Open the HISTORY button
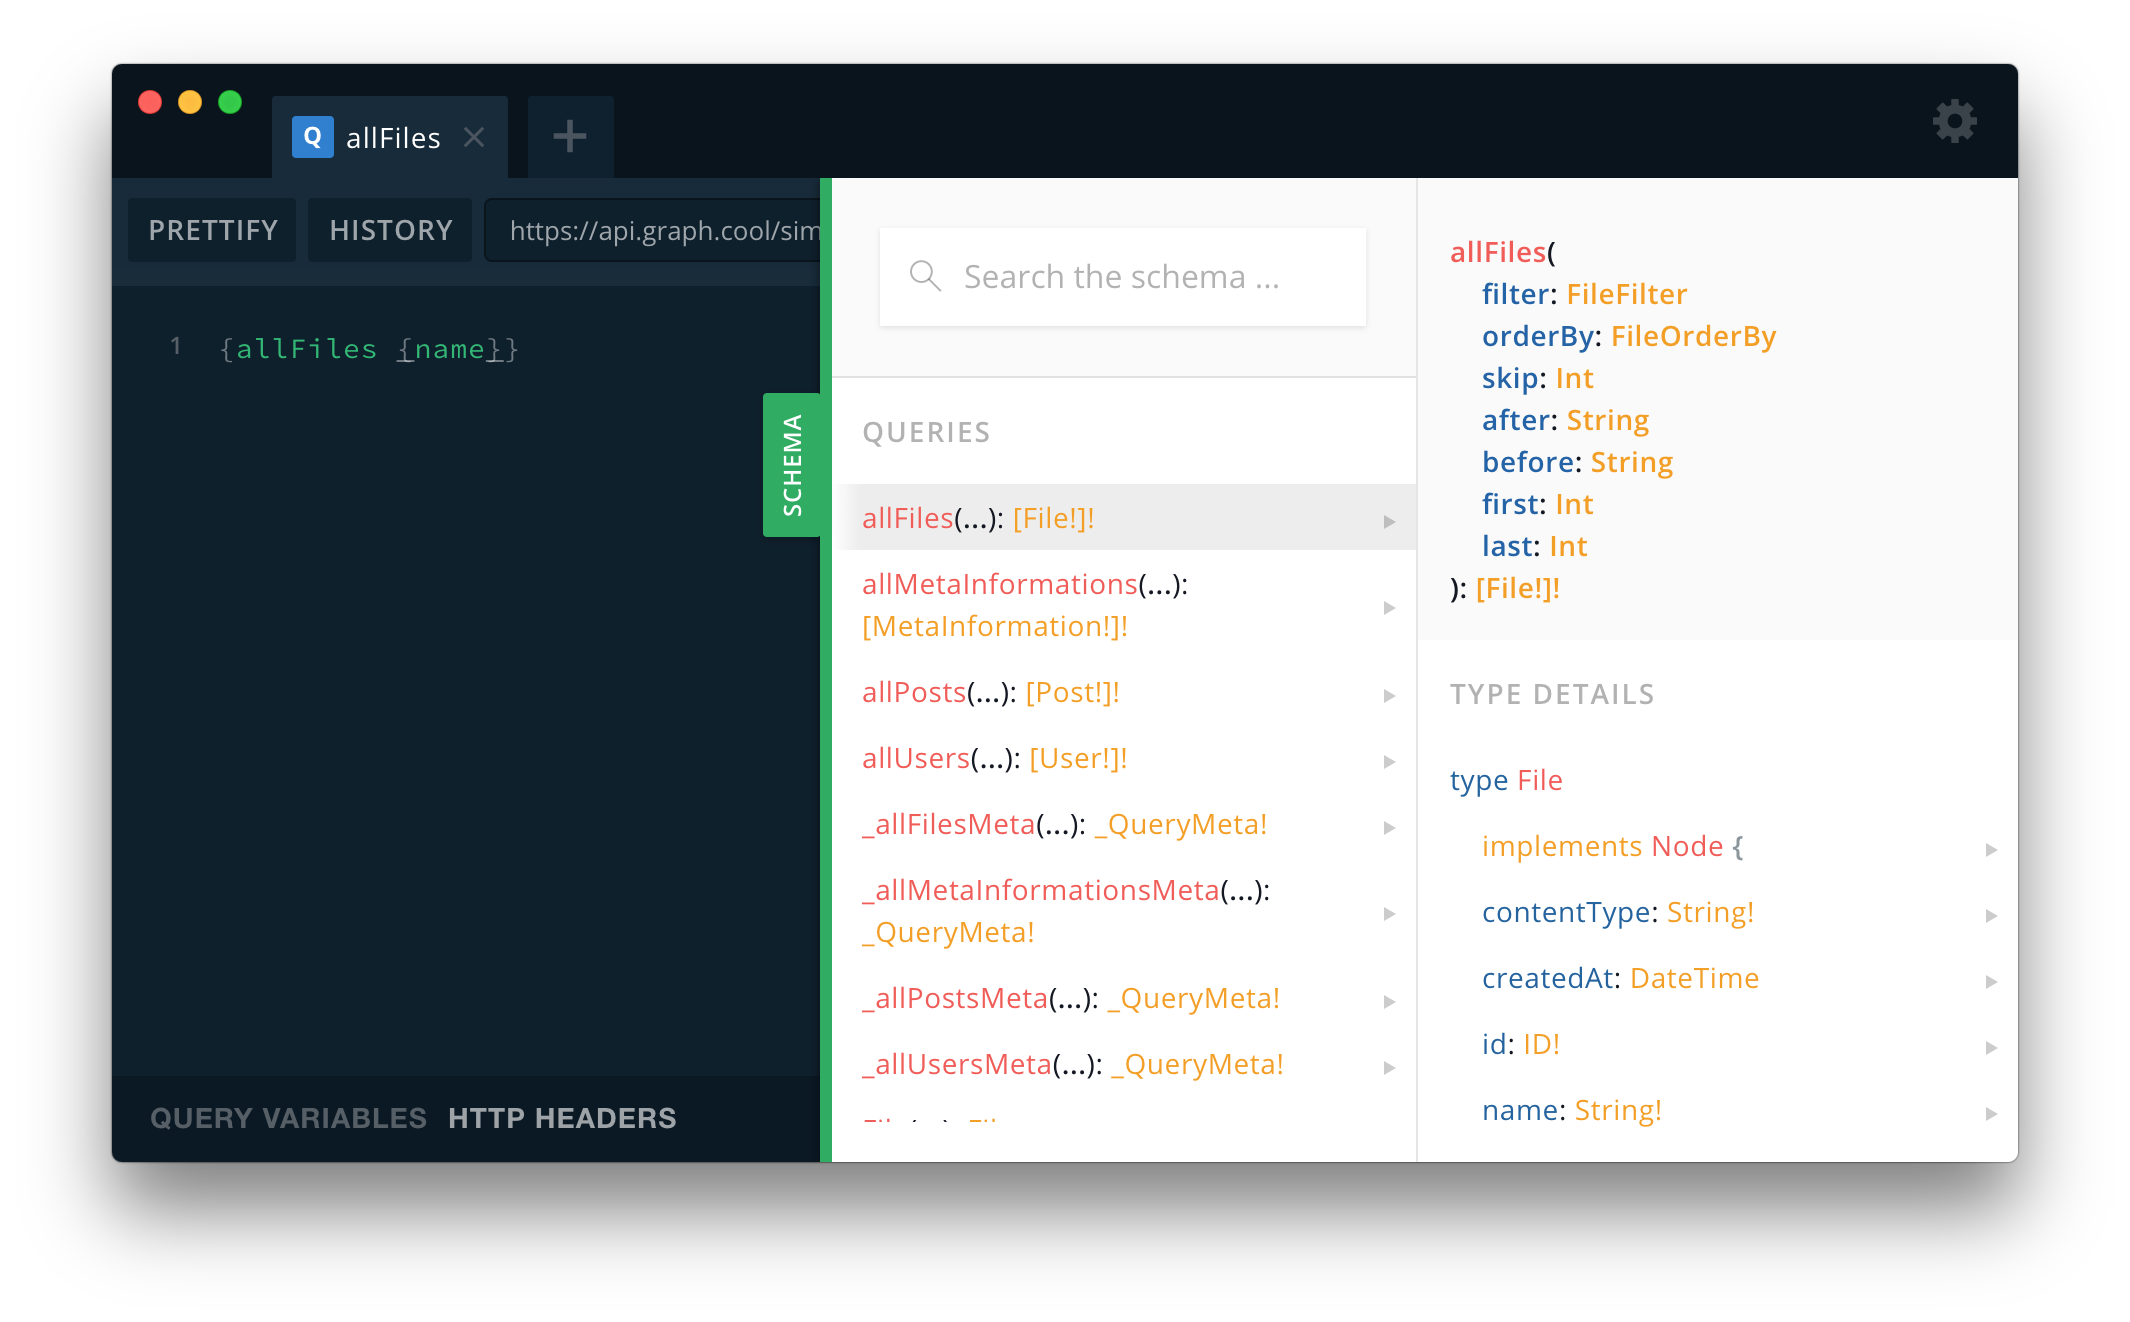 click(390, 230)
